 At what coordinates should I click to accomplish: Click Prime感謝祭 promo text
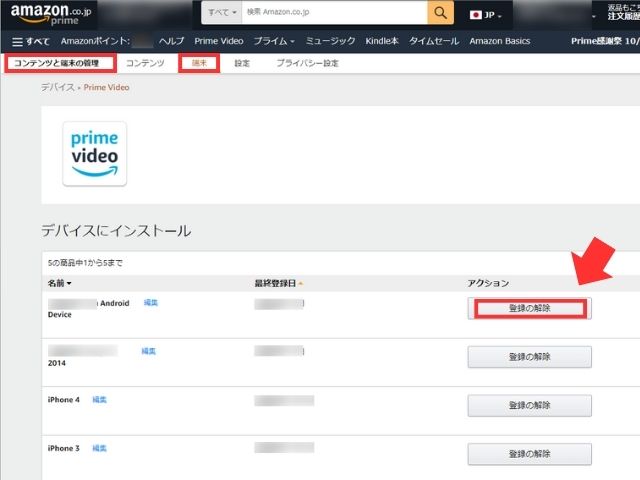pos(605,41)
